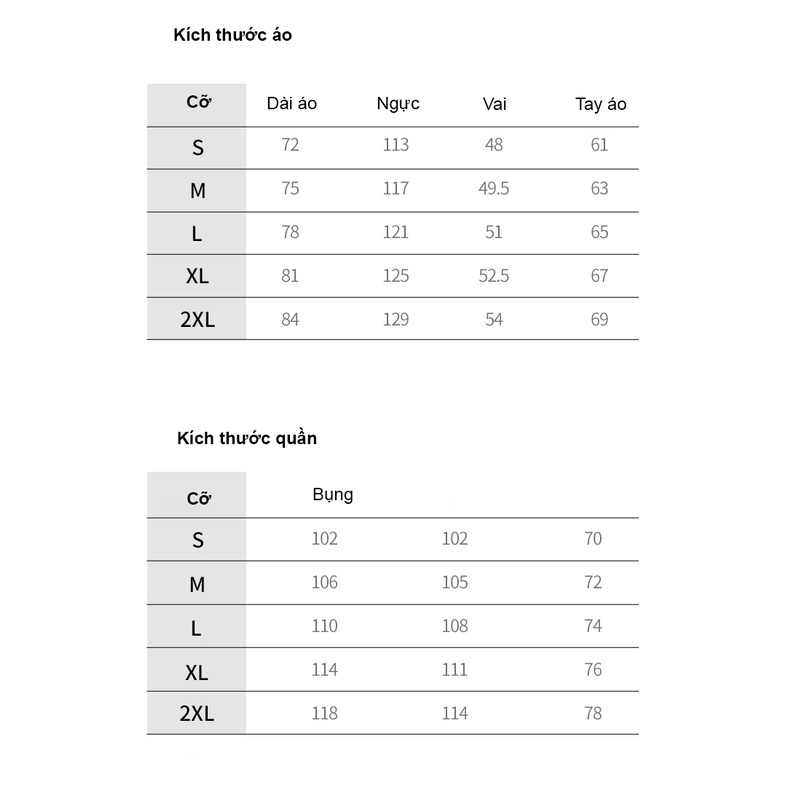Select the 'Vai' column header
790x790 pixels.
pyautogui.click(x=494, y=104)
